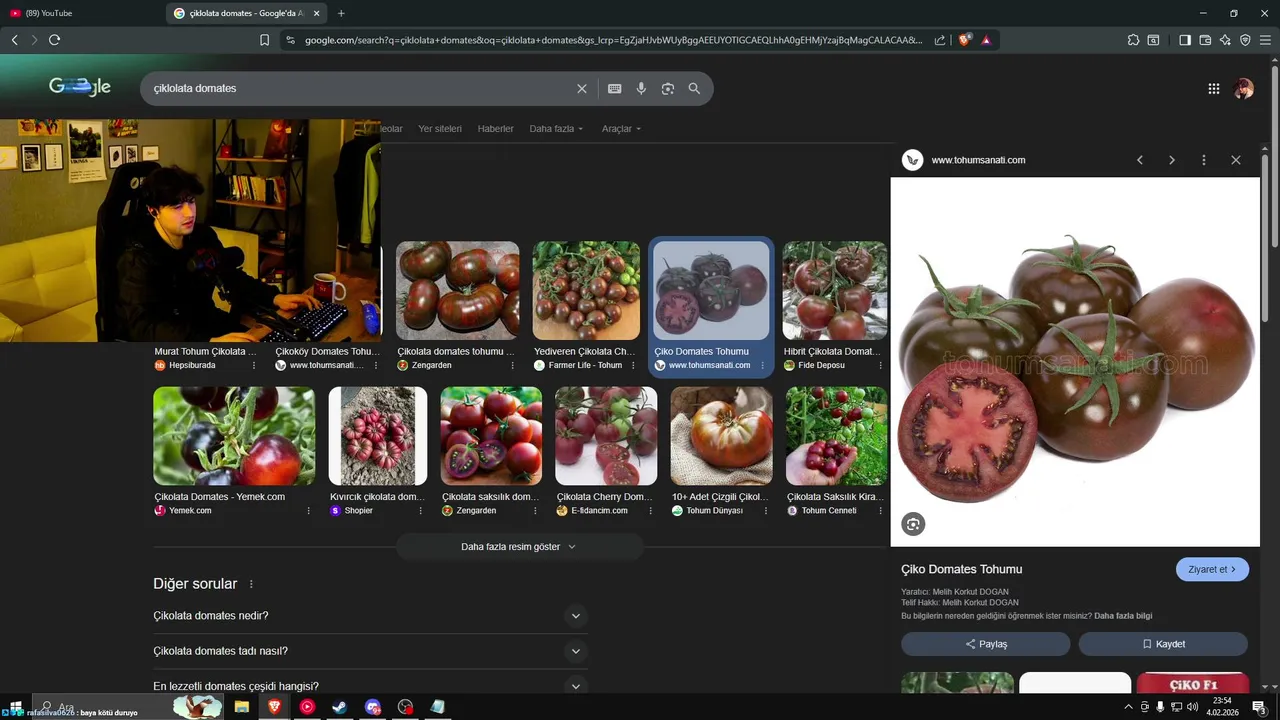1280x720 pixels.
Task: Open the Kıvırcık çikolata domates thumbnail
Action: point(378,436)
